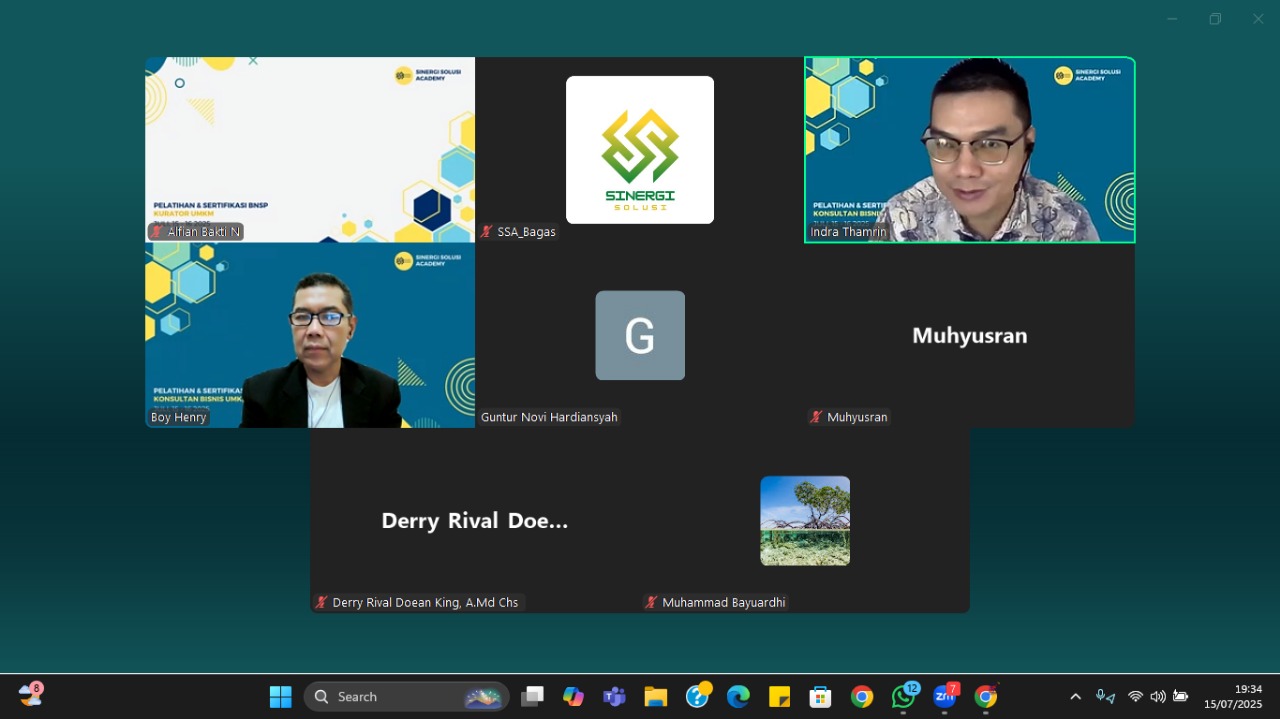Screen dimensions: 1280x719
Task: Open Sticky Notes from the taskbar
Action: point(779,697)
